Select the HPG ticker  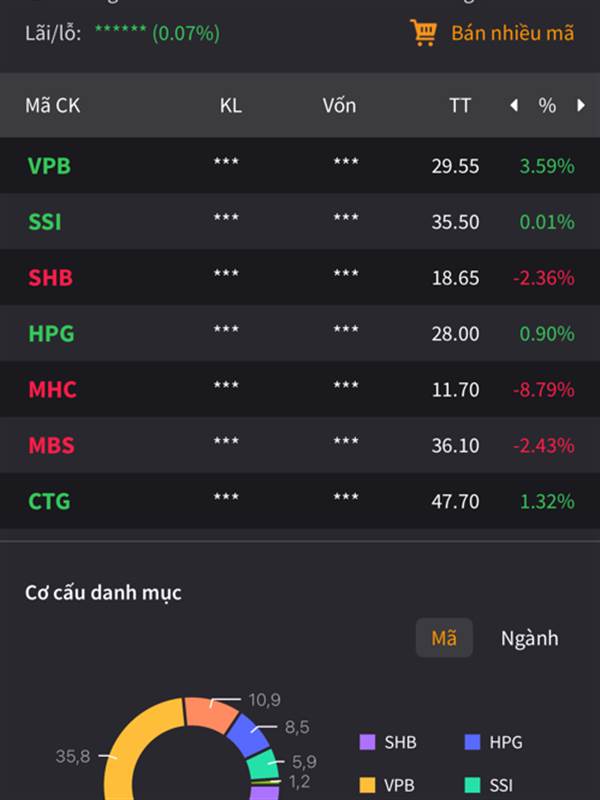pos(51,334)
